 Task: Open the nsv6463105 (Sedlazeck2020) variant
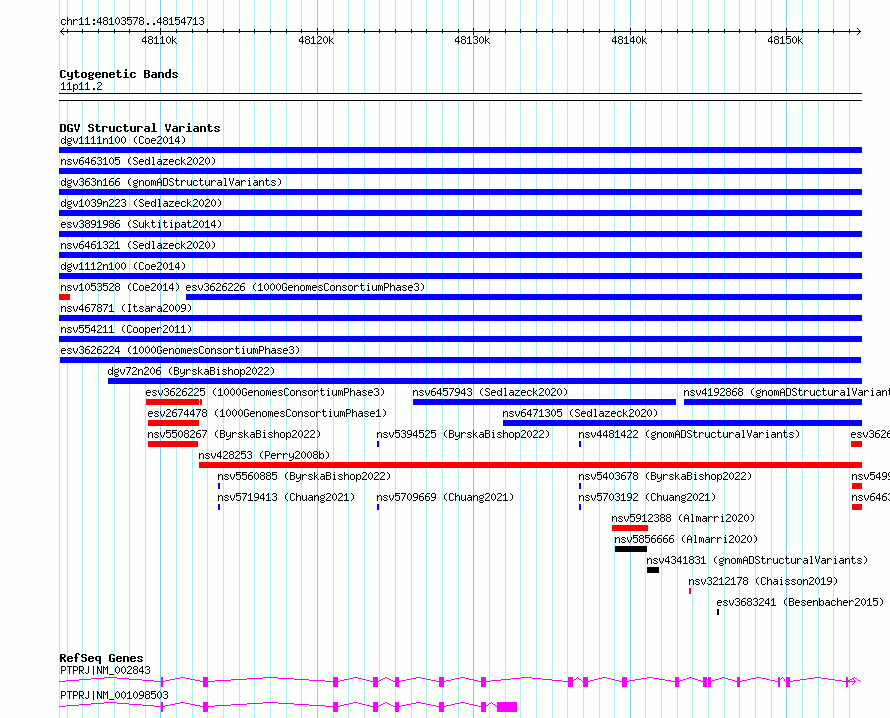pyautogui.click(x=138, y=161)
